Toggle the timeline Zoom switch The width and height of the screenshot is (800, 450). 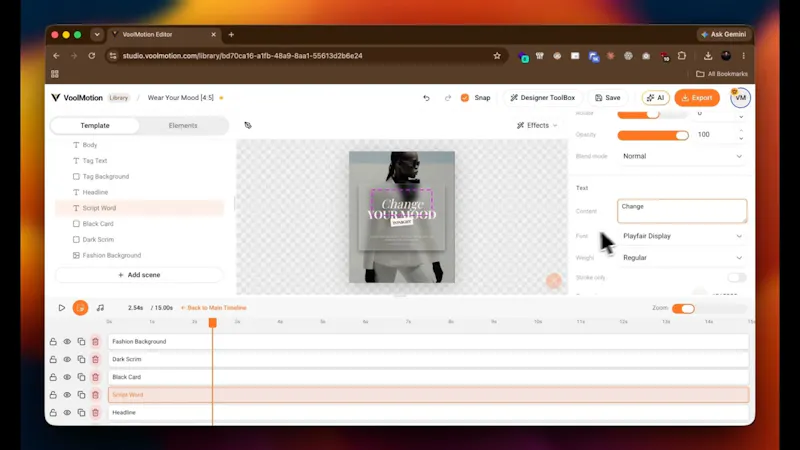(683, 308)
